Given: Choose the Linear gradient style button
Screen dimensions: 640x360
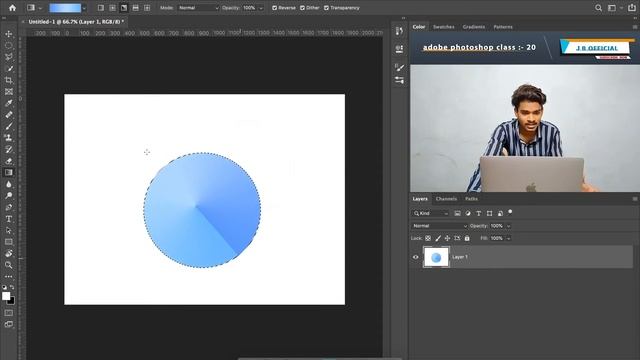Looking at the screenshot, I should [x=101, y=8].
